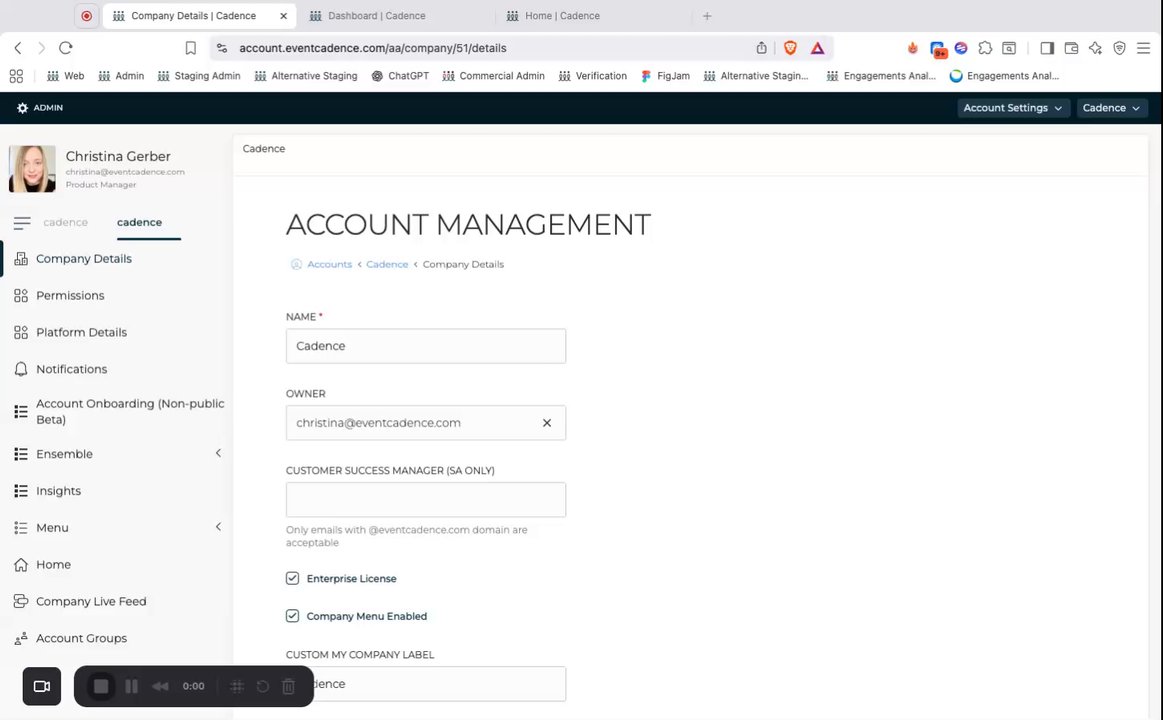Image resolution: width=1163 pixels, height=720 pixels.
Task: Click the browser forward arrow
Action: tap(42, 48)
